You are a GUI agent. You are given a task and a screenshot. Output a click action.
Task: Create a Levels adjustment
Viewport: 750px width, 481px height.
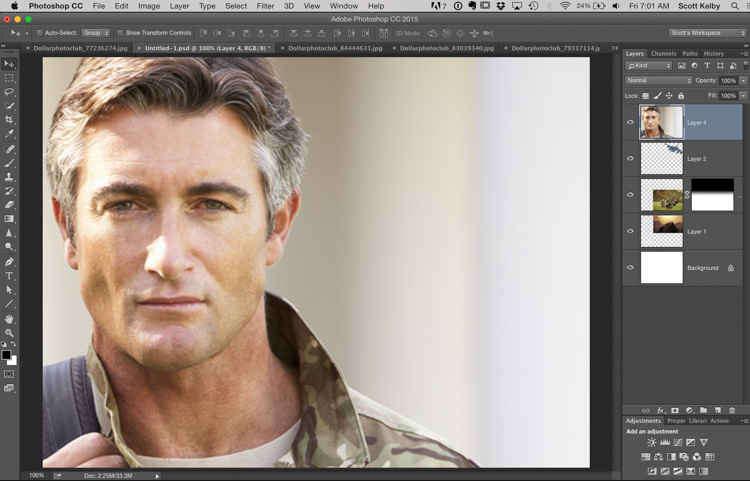click(x=665, y=442)
